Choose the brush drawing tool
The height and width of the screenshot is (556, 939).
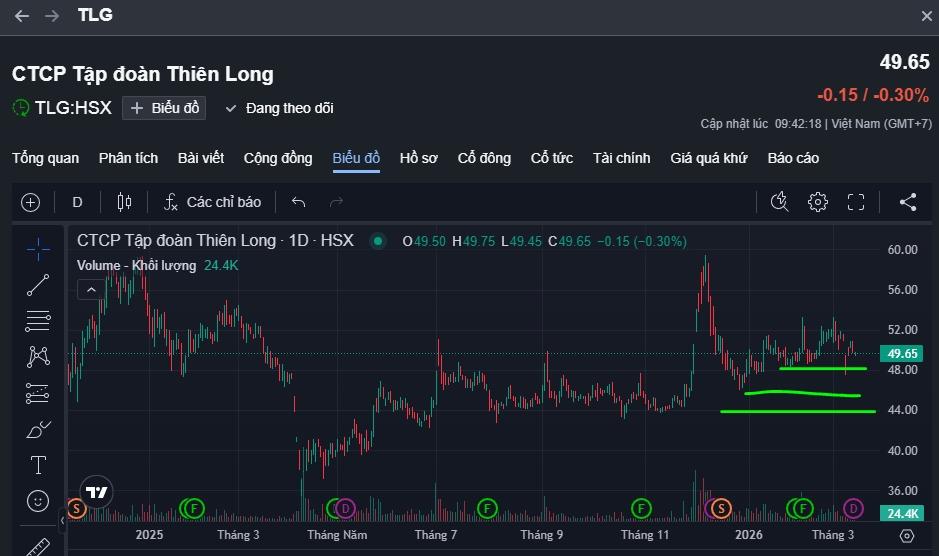pyautogui.click(x=38, y=429)
